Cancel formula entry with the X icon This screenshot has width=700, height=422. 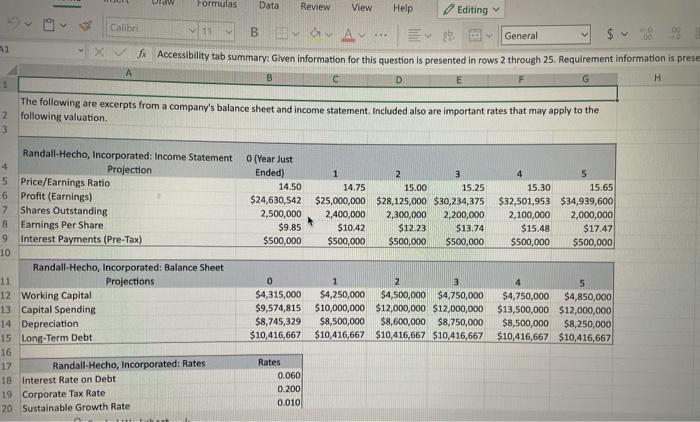[99, 52]
